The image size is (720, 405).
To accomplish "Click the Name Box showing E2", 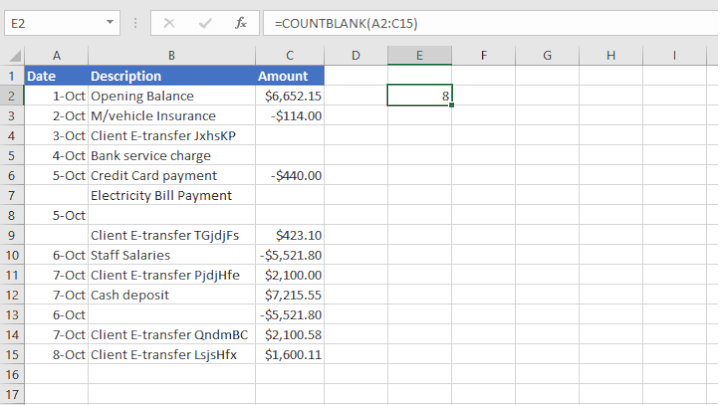I will pos(52,22).
